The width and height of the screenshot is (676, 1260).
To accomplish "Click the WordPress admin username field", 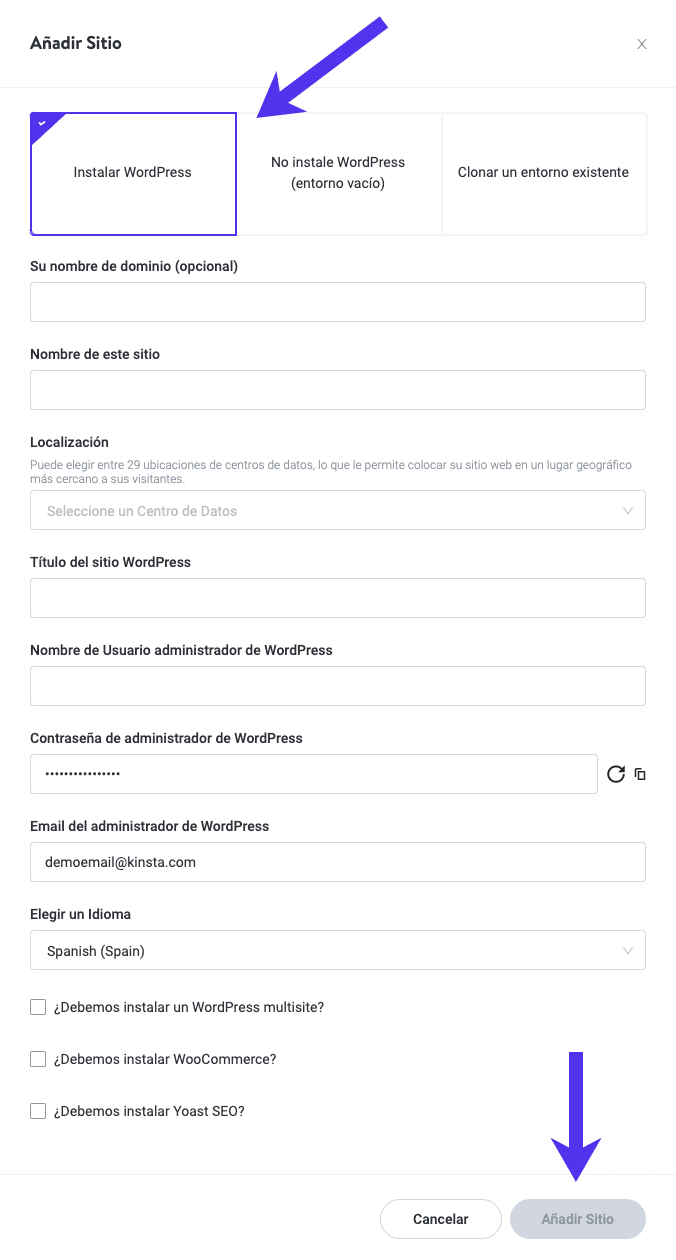I will pos(337,686).
